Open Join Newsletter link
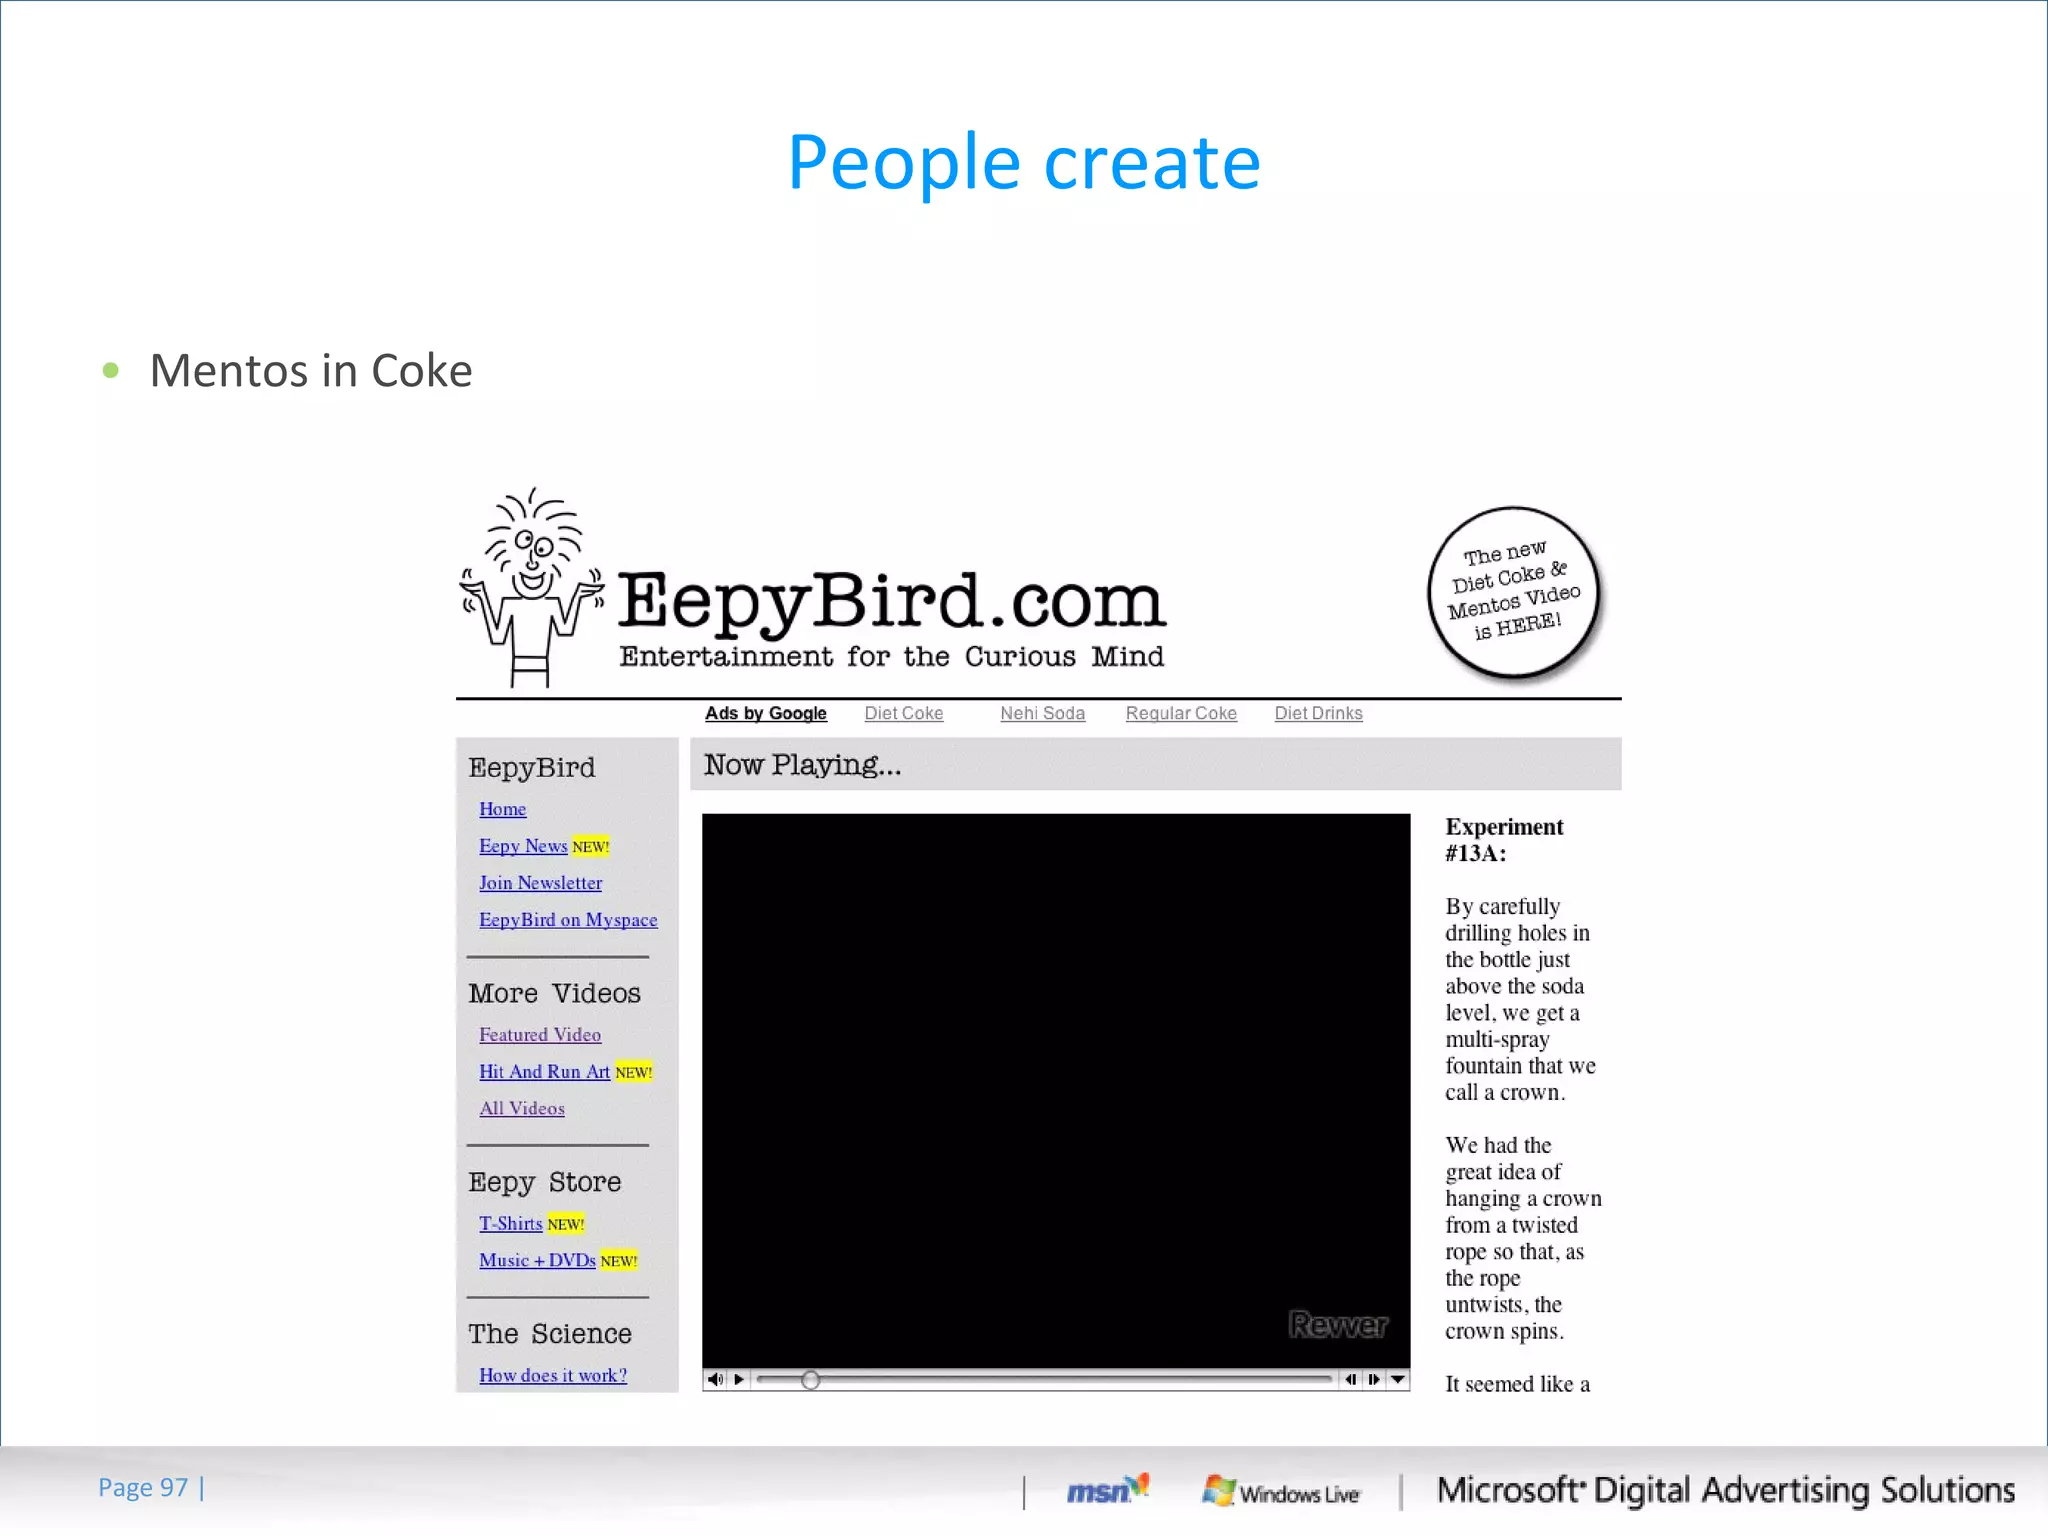 pyautogui.click(x=540, y=883)
